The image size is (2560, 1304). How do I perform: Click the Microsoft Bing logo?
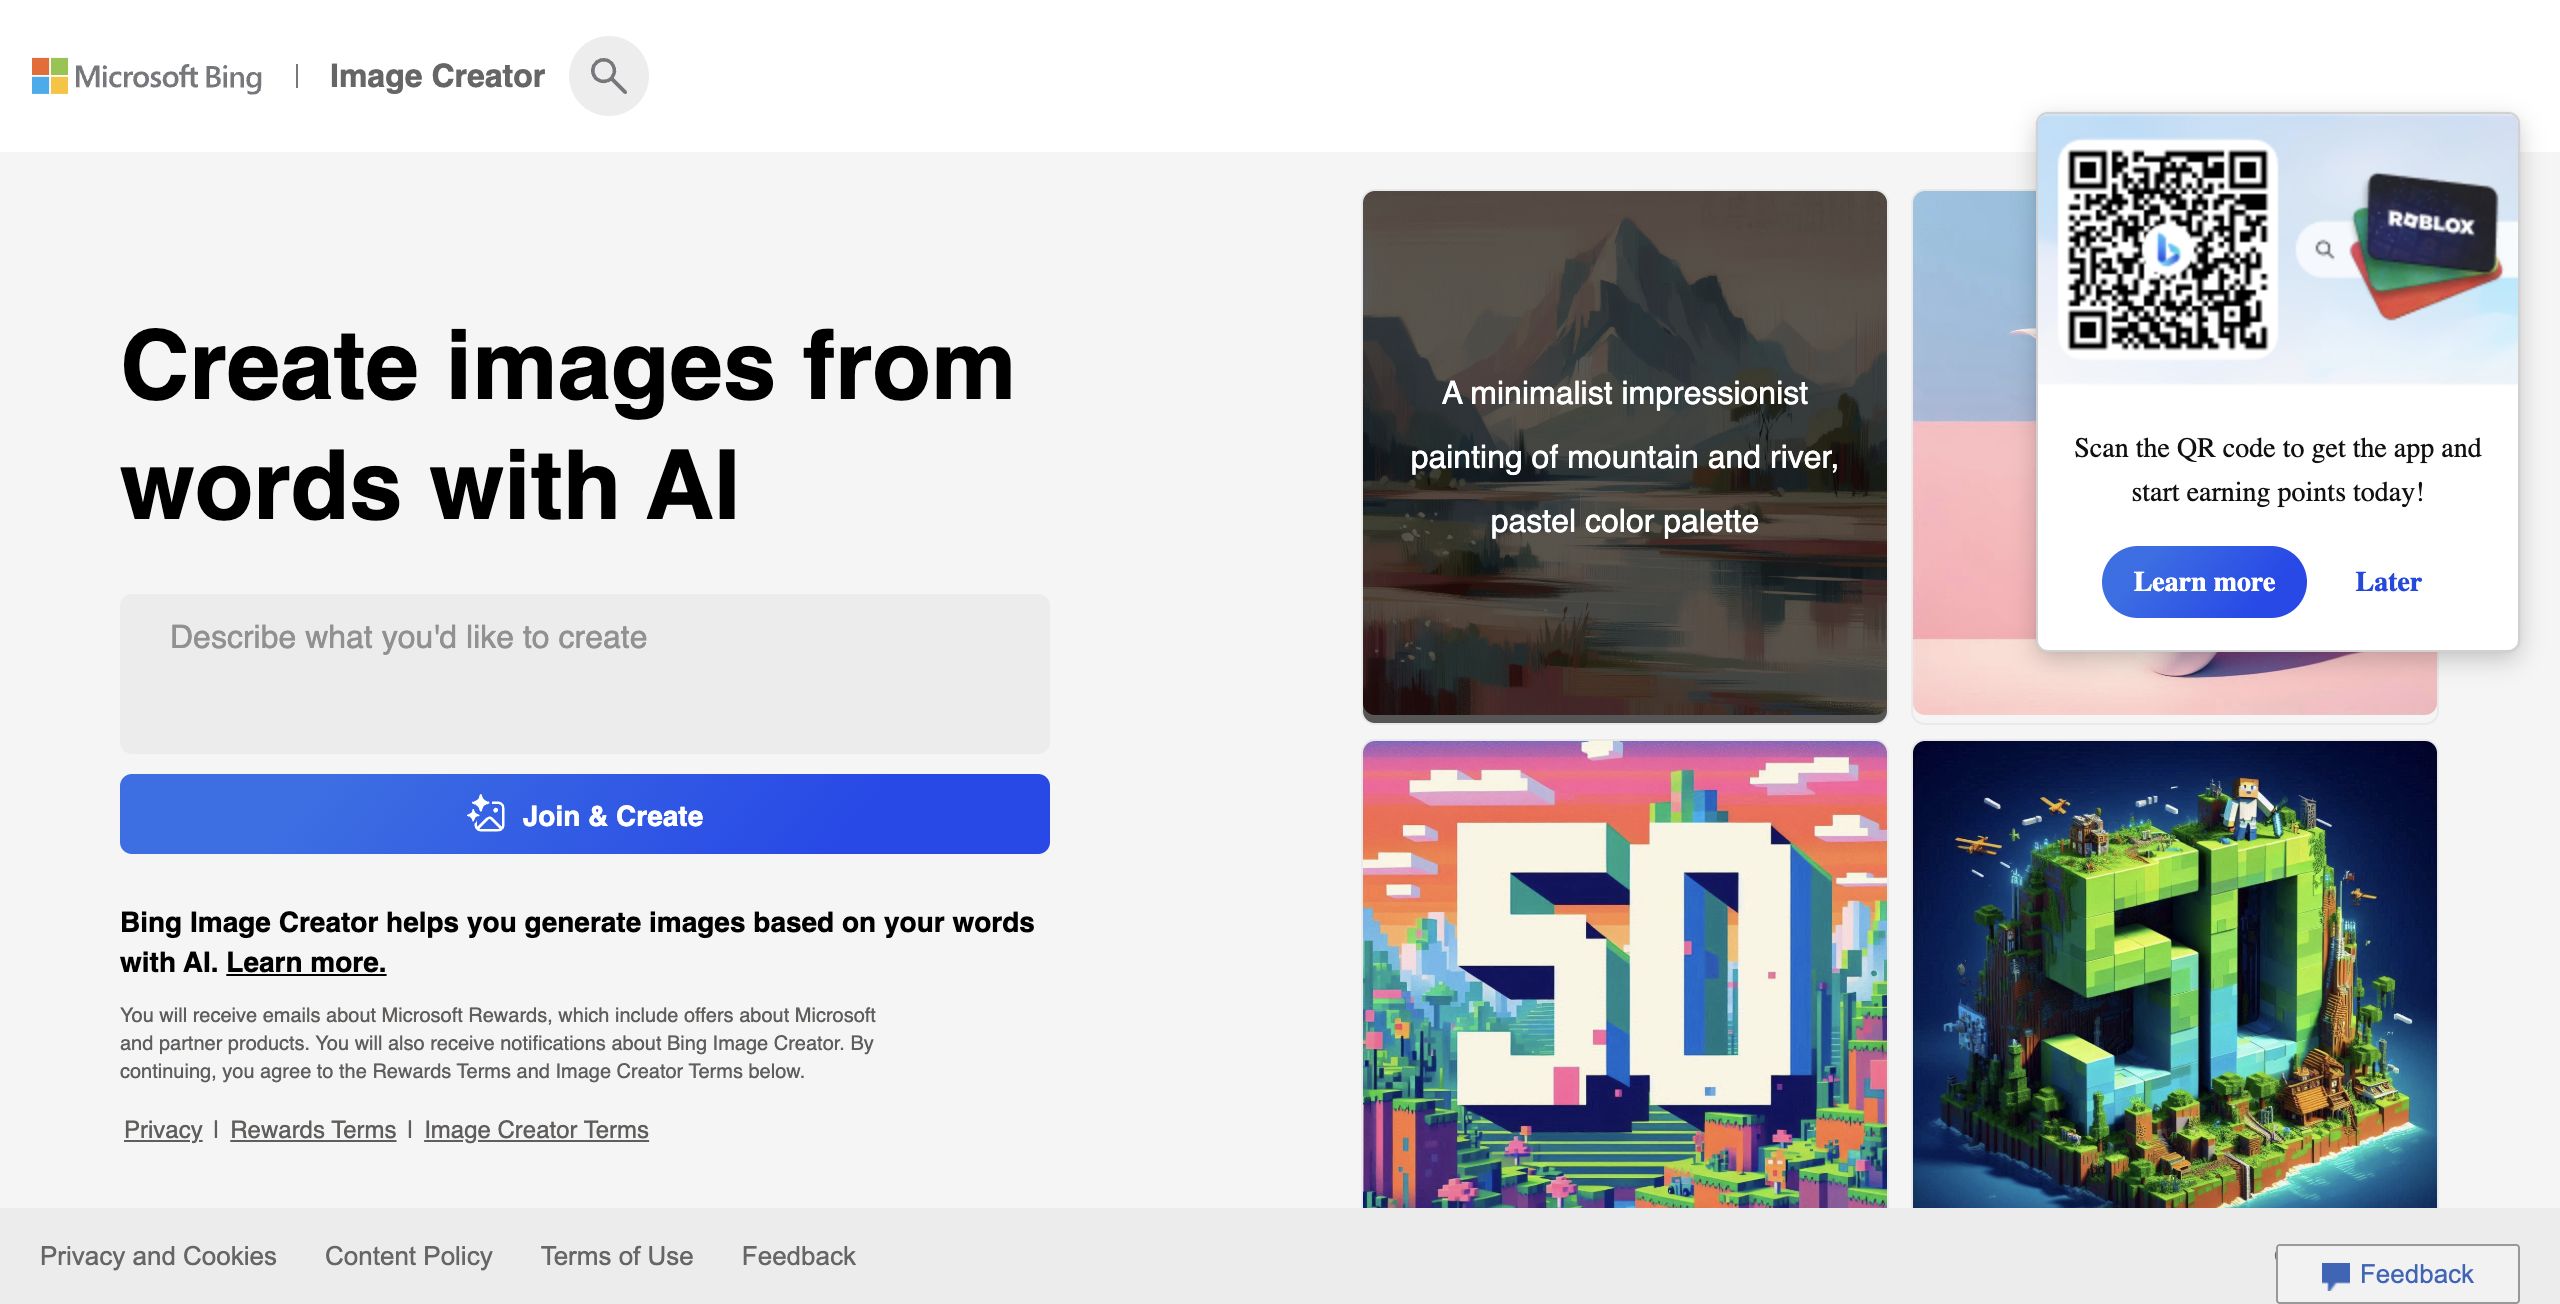[x=147, y=77]
